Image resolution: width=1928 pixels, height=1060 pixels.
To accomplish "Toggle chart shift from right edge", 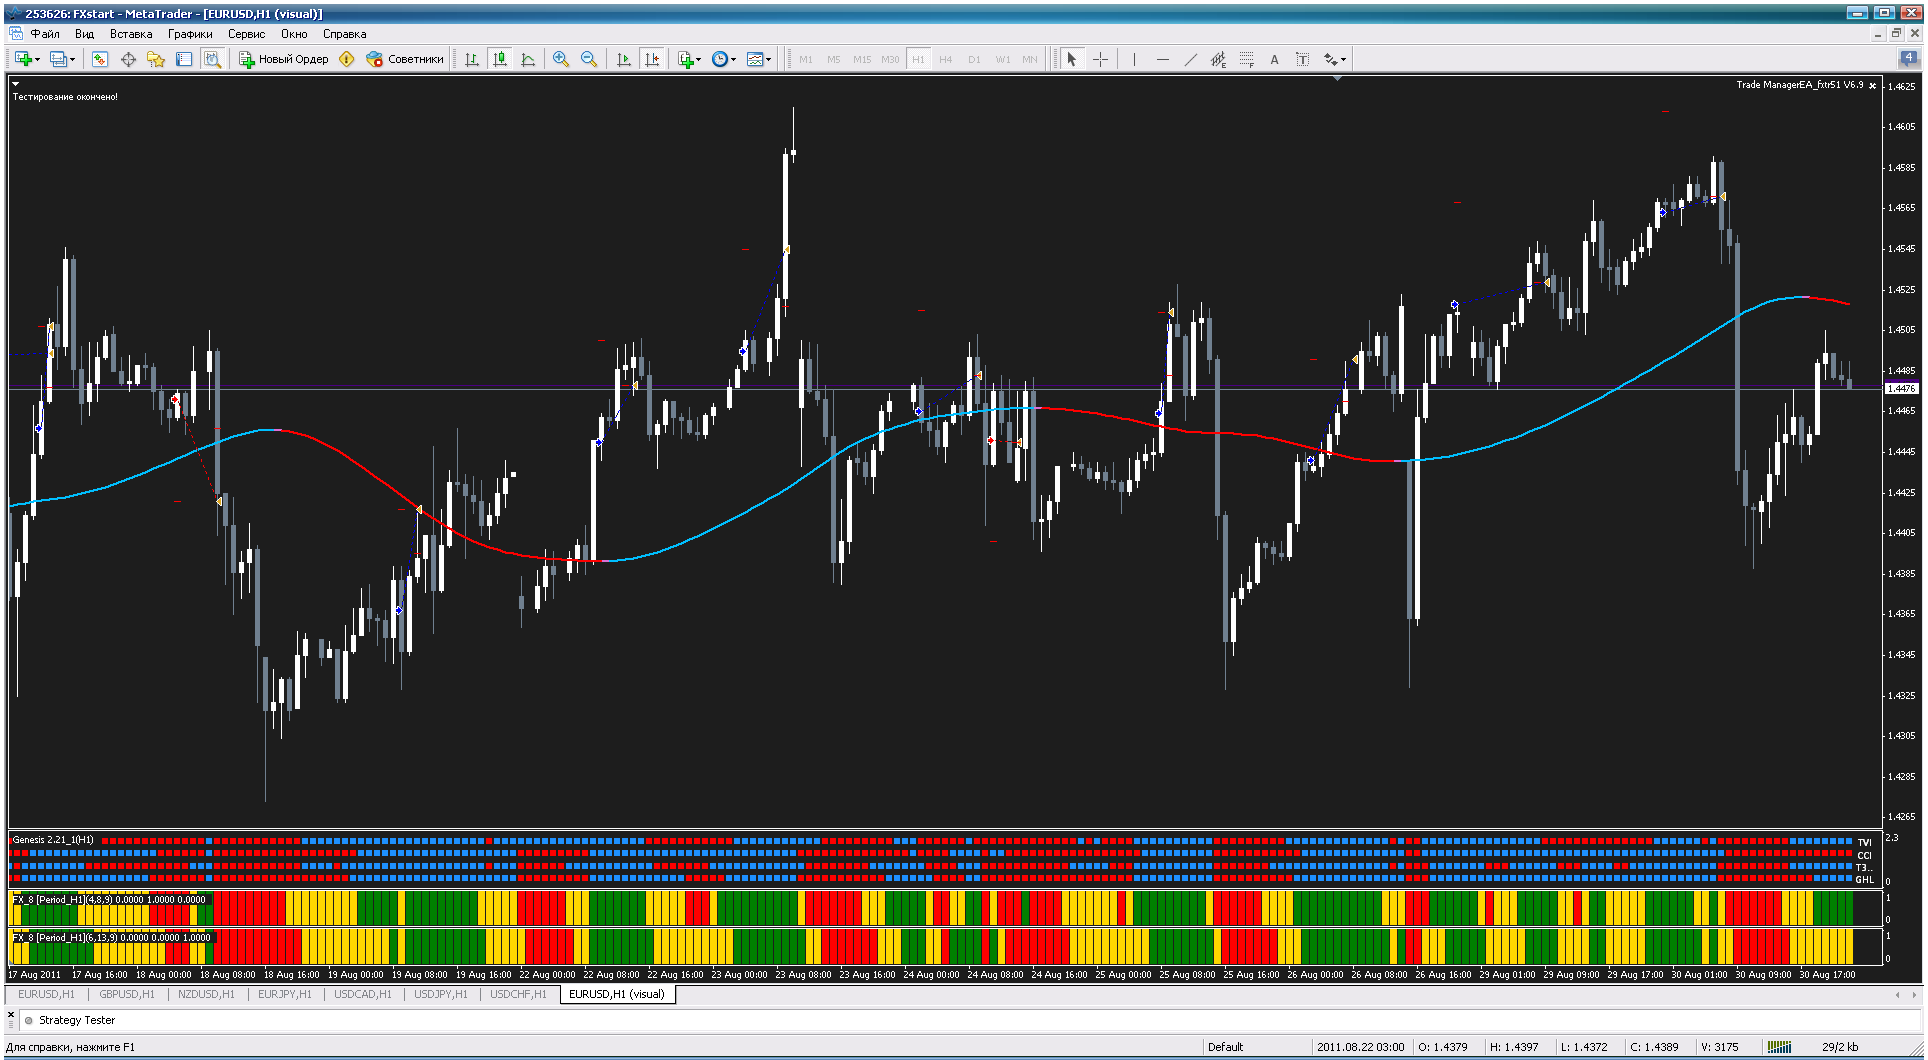I will pos(652,59).
